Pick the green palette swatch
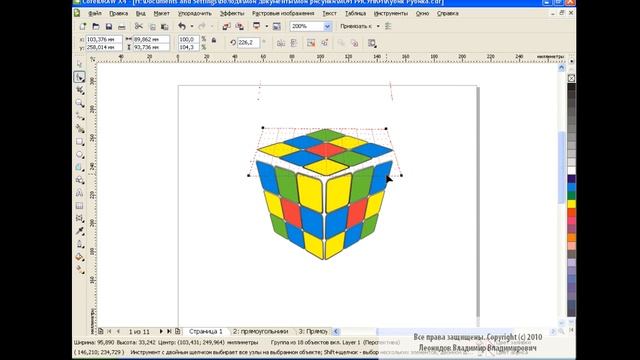Image resolution: width=640 pixels, height=360 pixels. tap(571, 196)
